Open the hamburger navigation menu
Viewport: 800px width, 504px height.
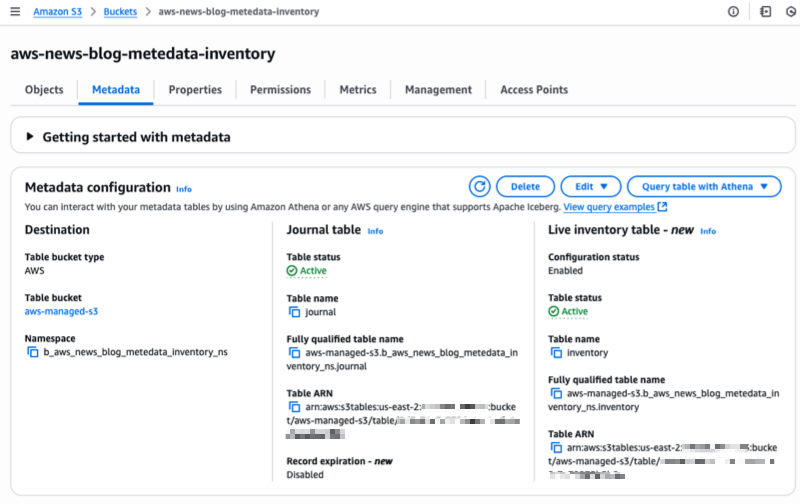15,11
